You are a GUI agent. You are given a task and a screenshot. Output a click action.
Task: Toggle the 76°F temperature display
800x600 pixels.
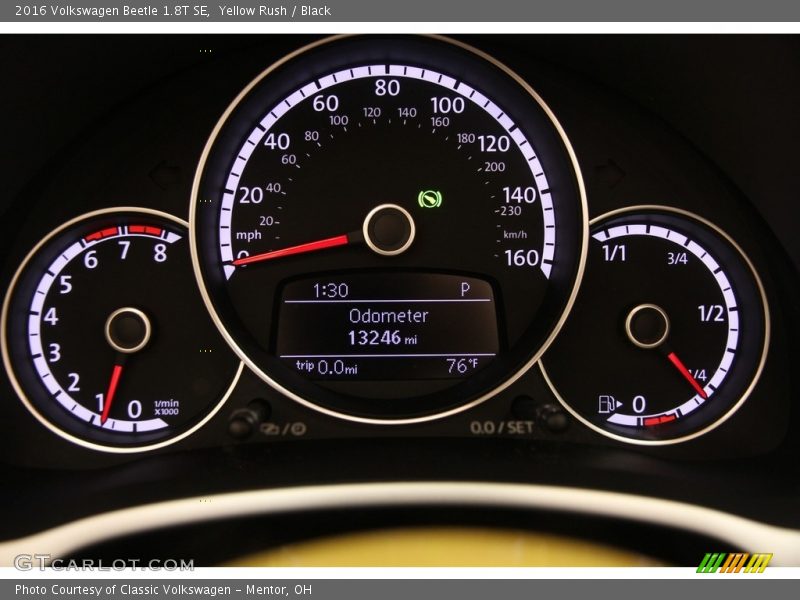click(461, 364)
